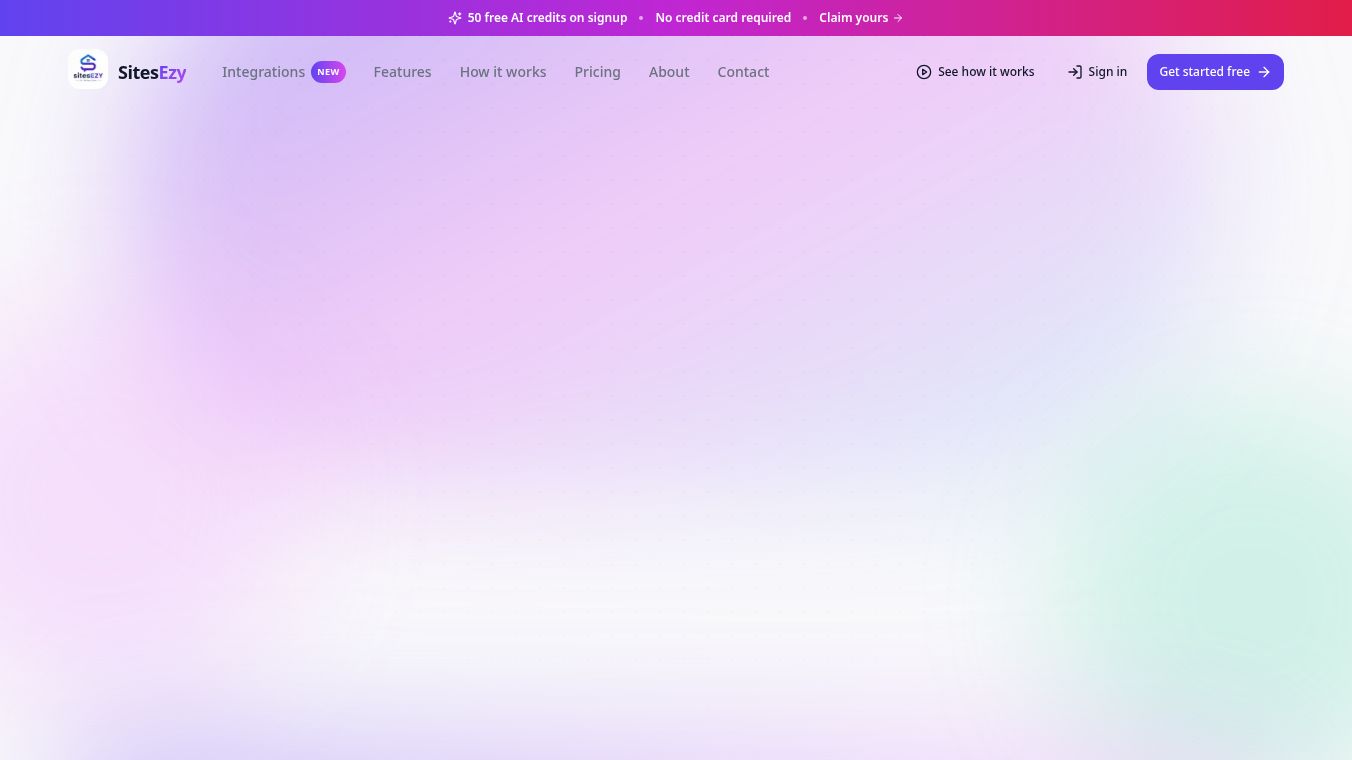1352x760 pixels.
Task: Click the SitesEzy logo icon
Action: tap(88, 69)
